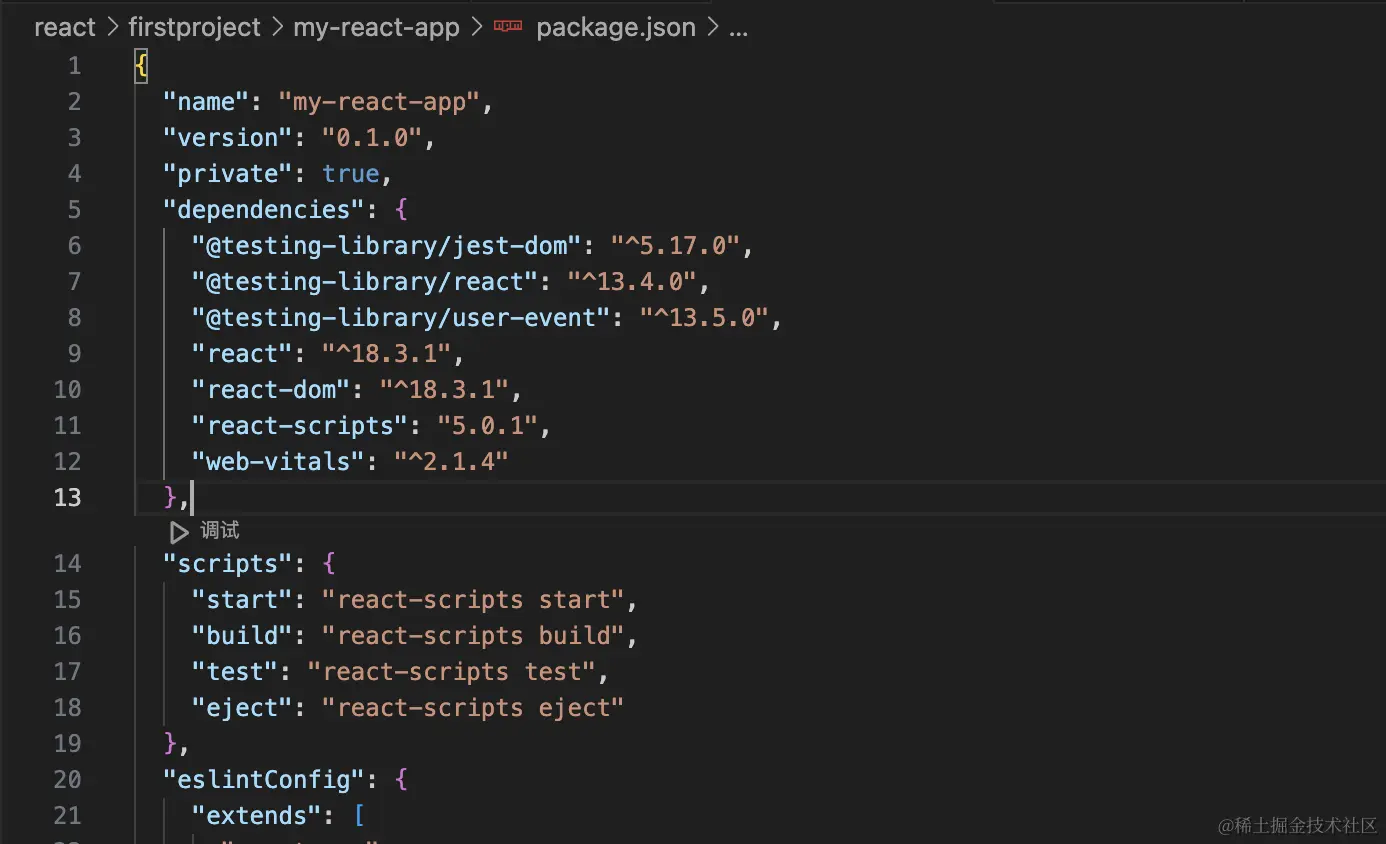Click the "react-dom" dependency key

click(x=271, y=390)
